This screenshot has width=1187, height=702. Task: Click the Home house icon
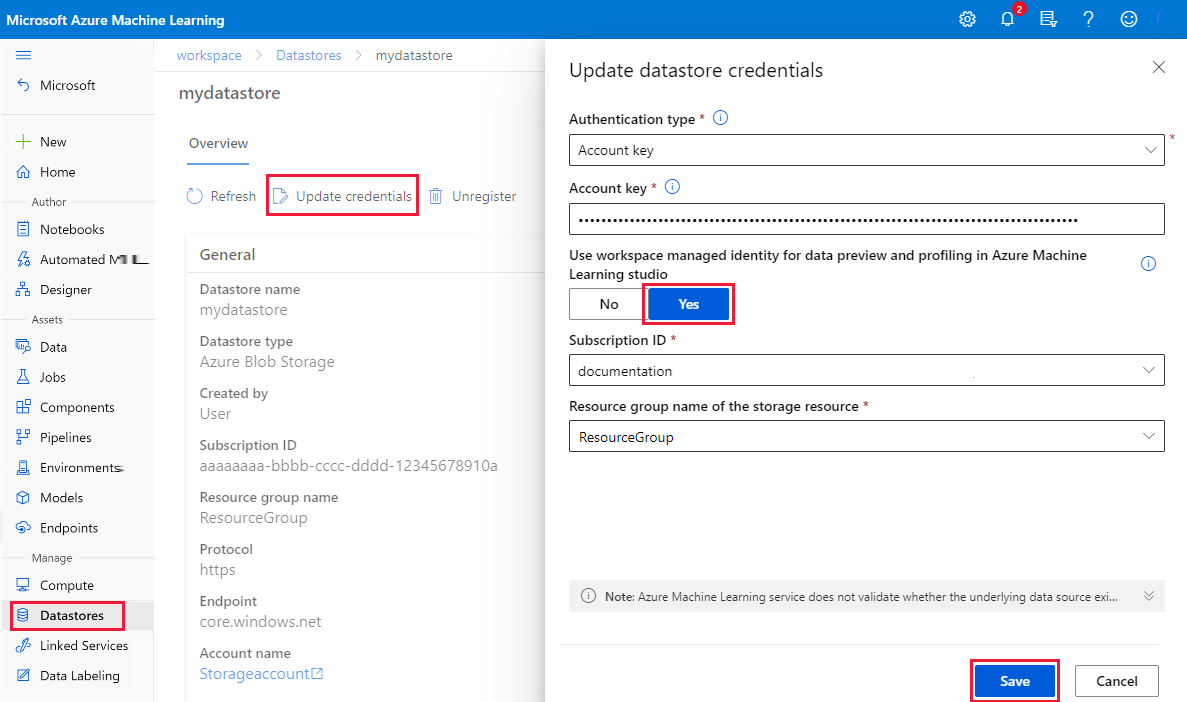point(23,172)
